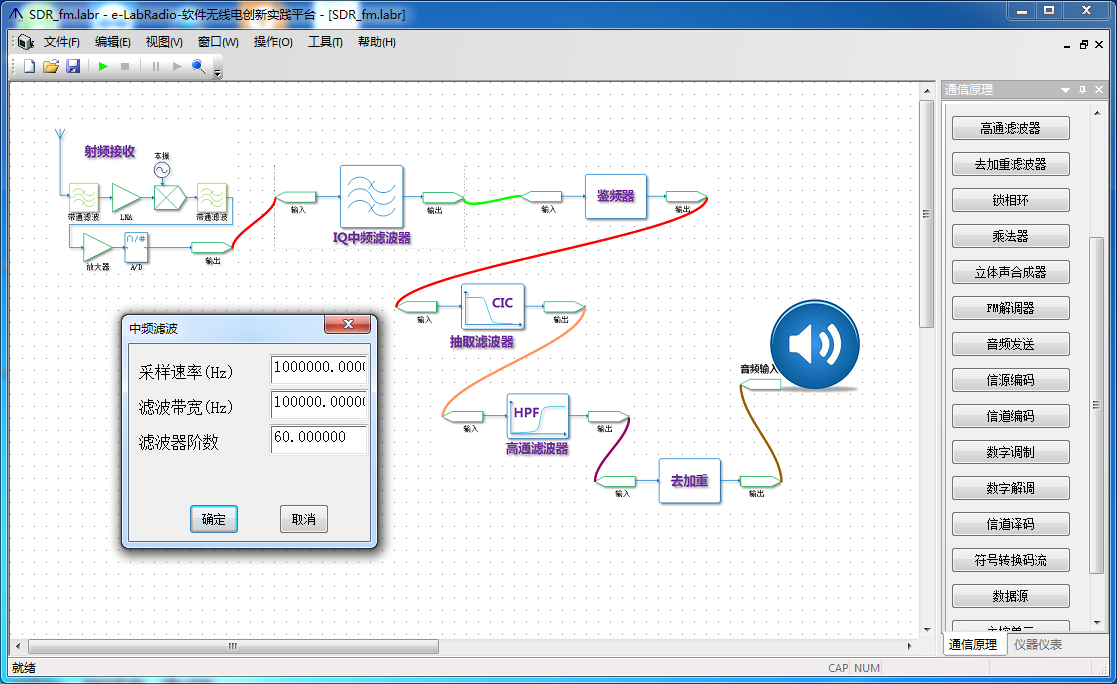The height and width of the screenshot is (684, 1117).
Task: Switch to the 仪器仪表 tab
Action: pos(1037,644)
